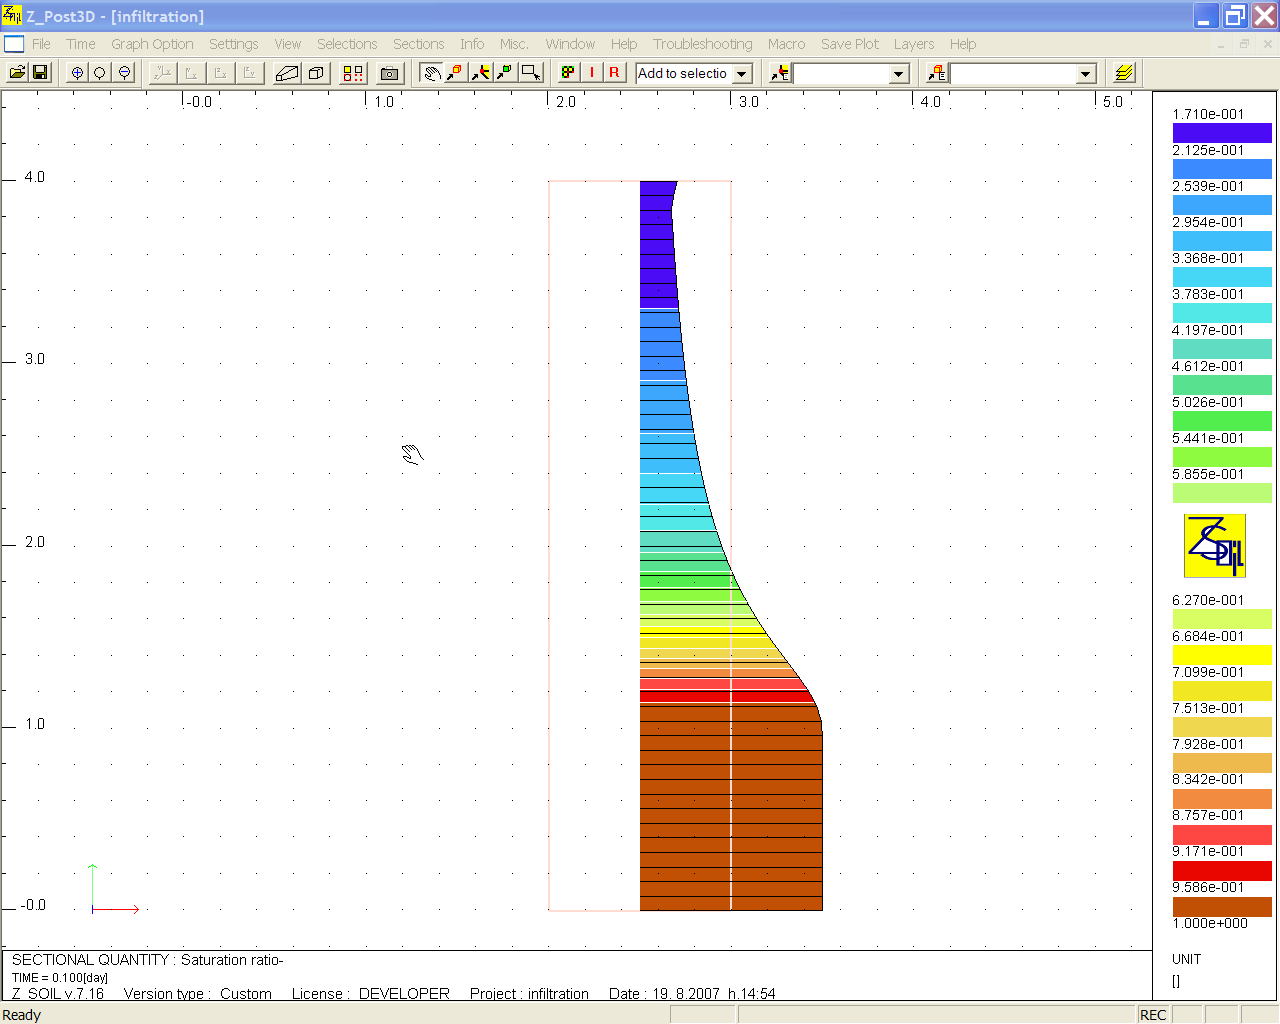Open the rightmost toolbar empty combo box
This screenshot has width=1280, height=1024.
point(1085,74)
